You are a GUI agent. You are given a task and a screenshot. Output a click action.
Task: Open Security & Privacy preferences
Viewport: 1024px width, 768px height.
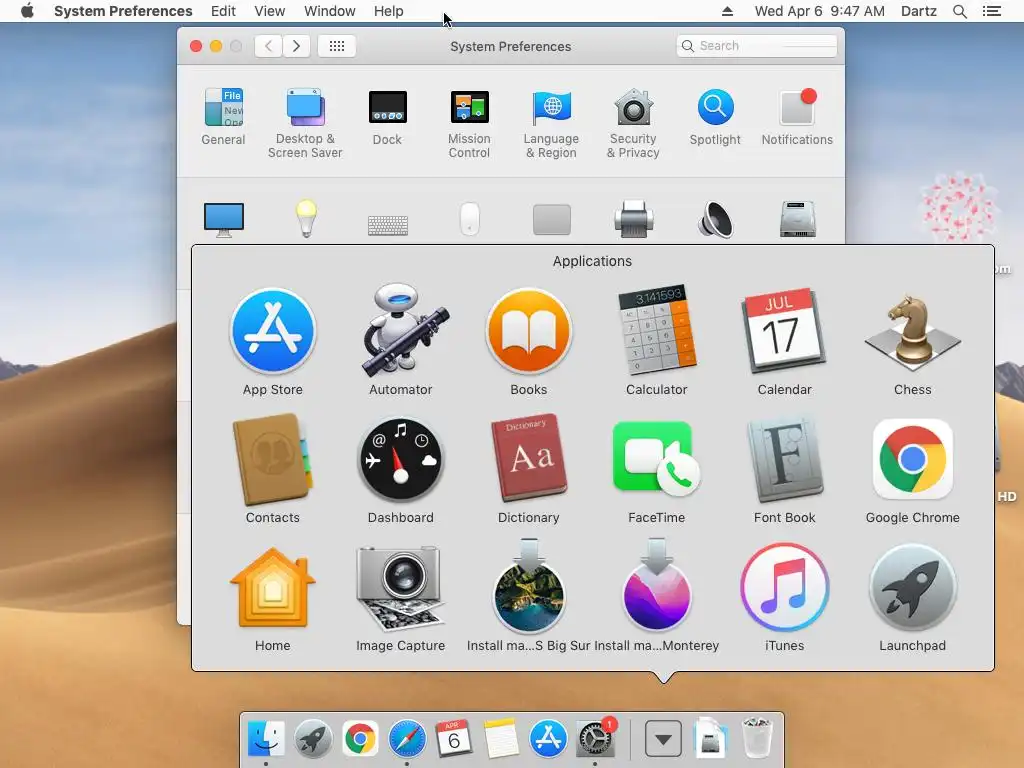coord(633,123)
